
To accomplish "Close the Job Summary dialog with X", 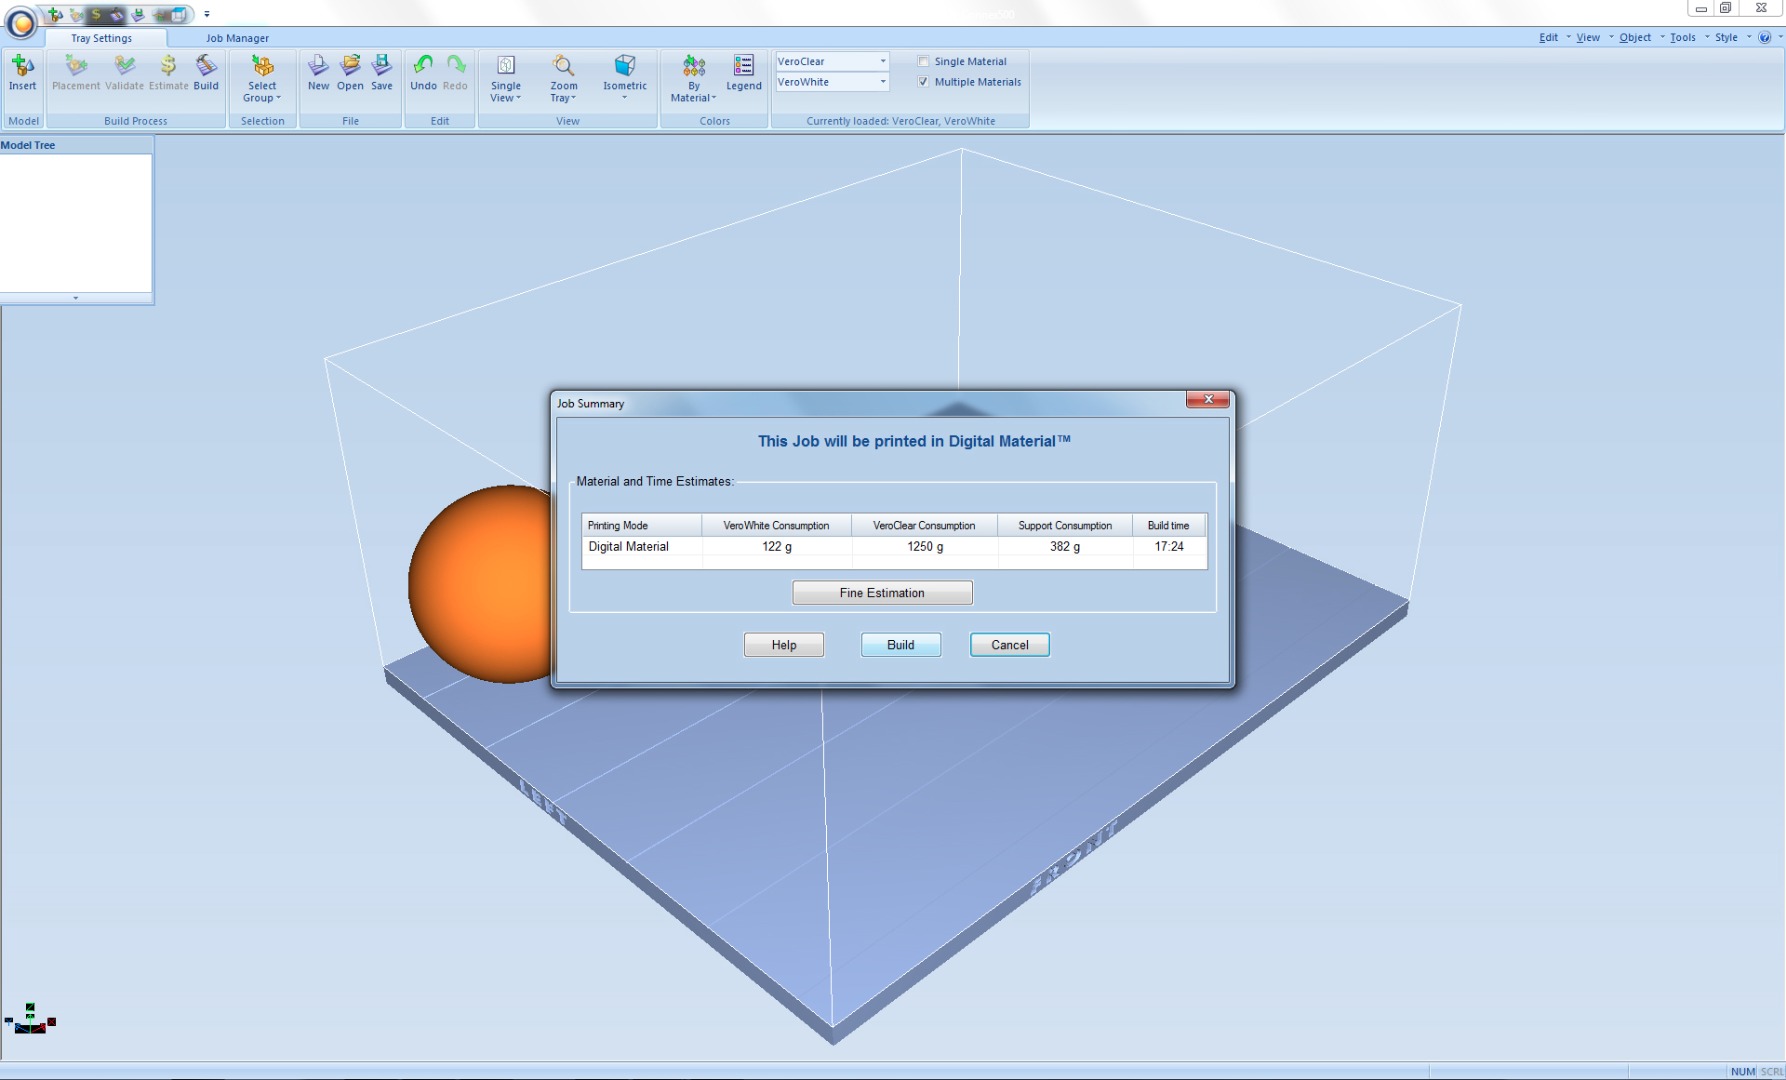I will [1208, 399].
